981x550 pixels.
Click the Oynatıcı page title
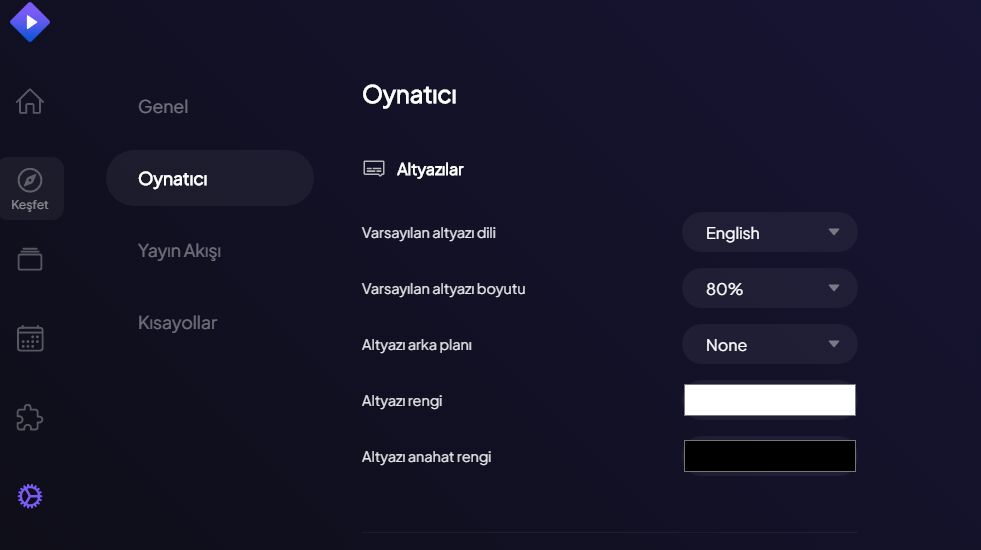[409, 96]
